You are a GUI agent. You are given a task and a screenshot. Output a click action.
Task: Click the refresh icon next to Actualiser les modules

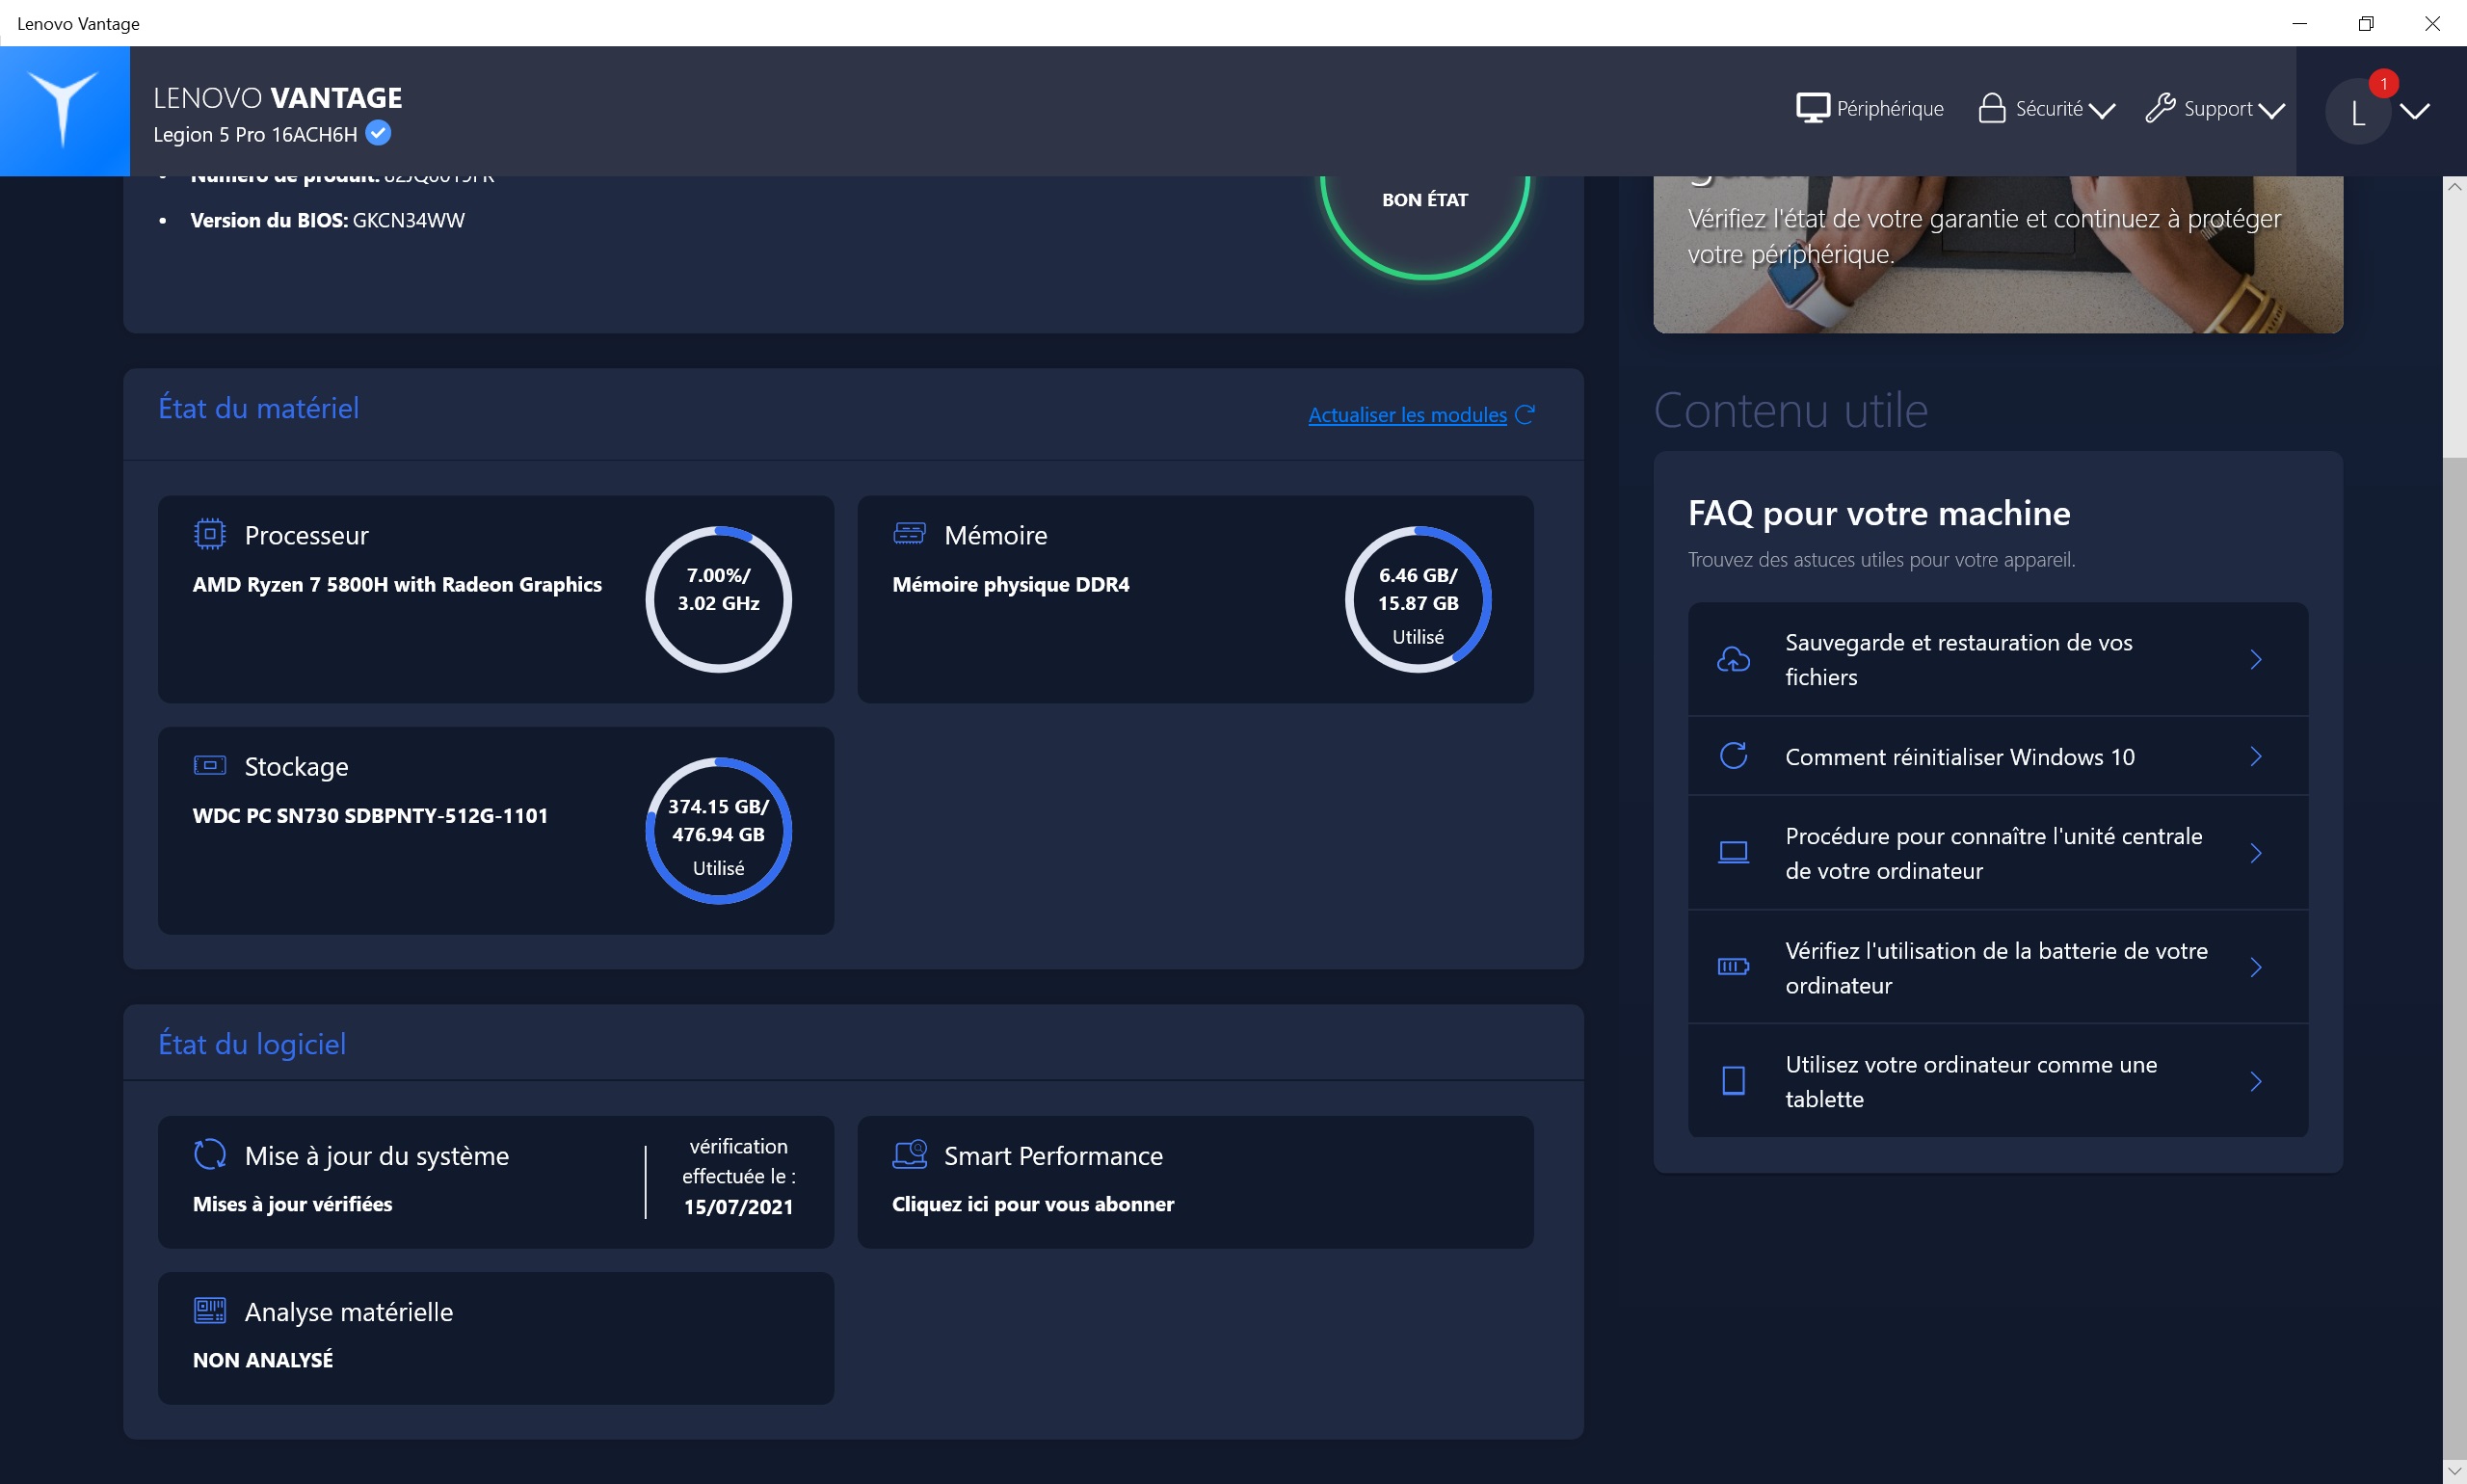click(x=1525, y=414)
